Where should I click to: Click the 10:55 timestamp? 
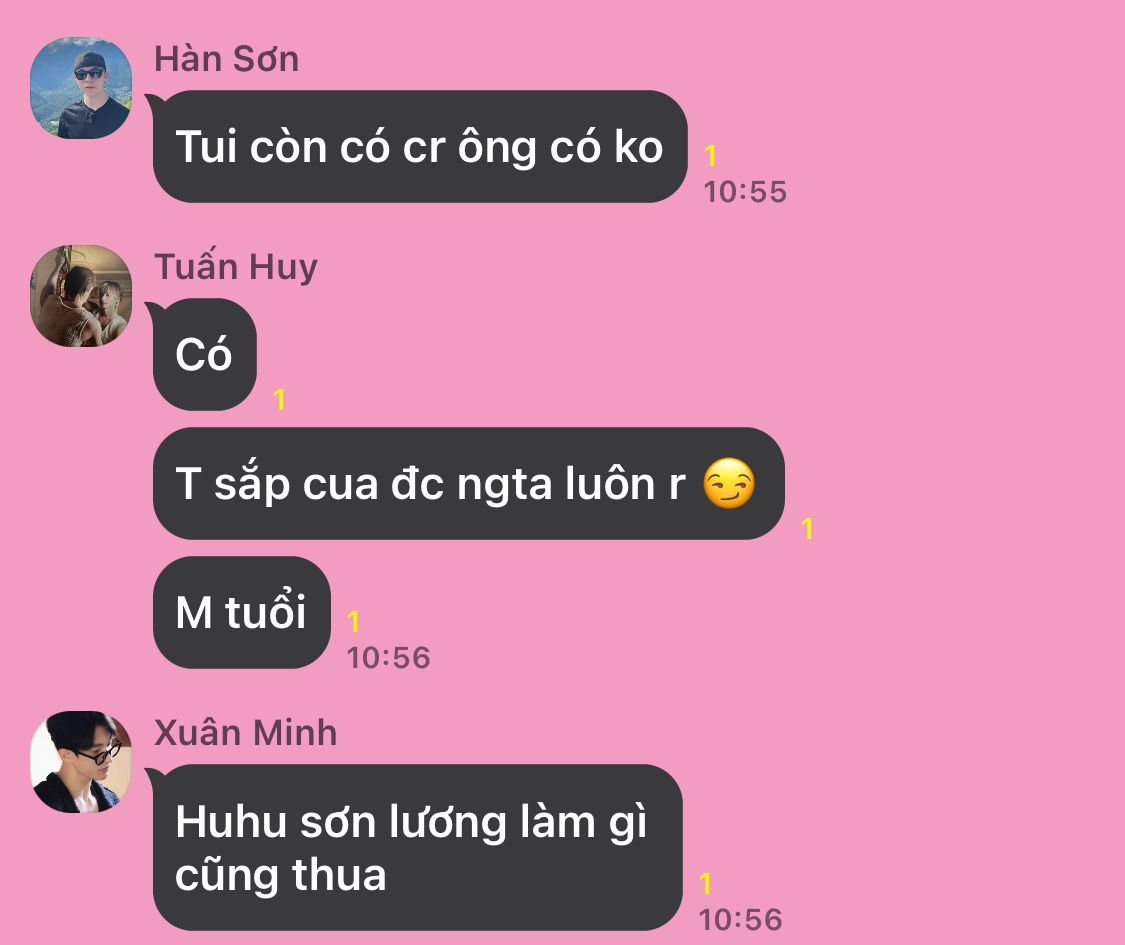tap(745, 192)
